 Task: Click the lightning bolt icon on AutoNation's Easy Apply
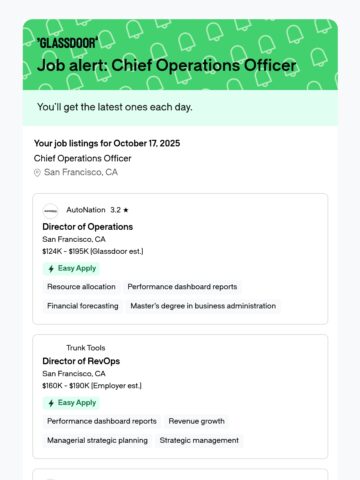(x=51, y=269)
